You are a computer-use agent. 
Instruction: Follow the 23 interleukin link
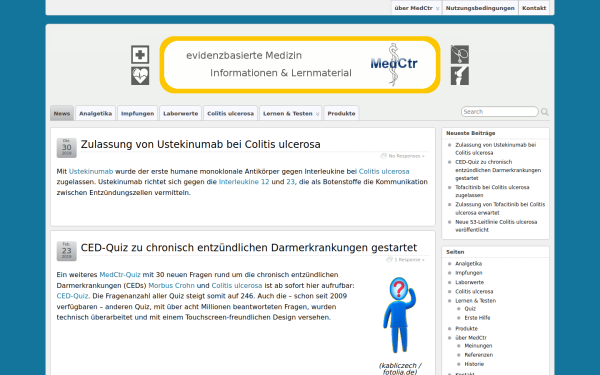tap(290, 182)
